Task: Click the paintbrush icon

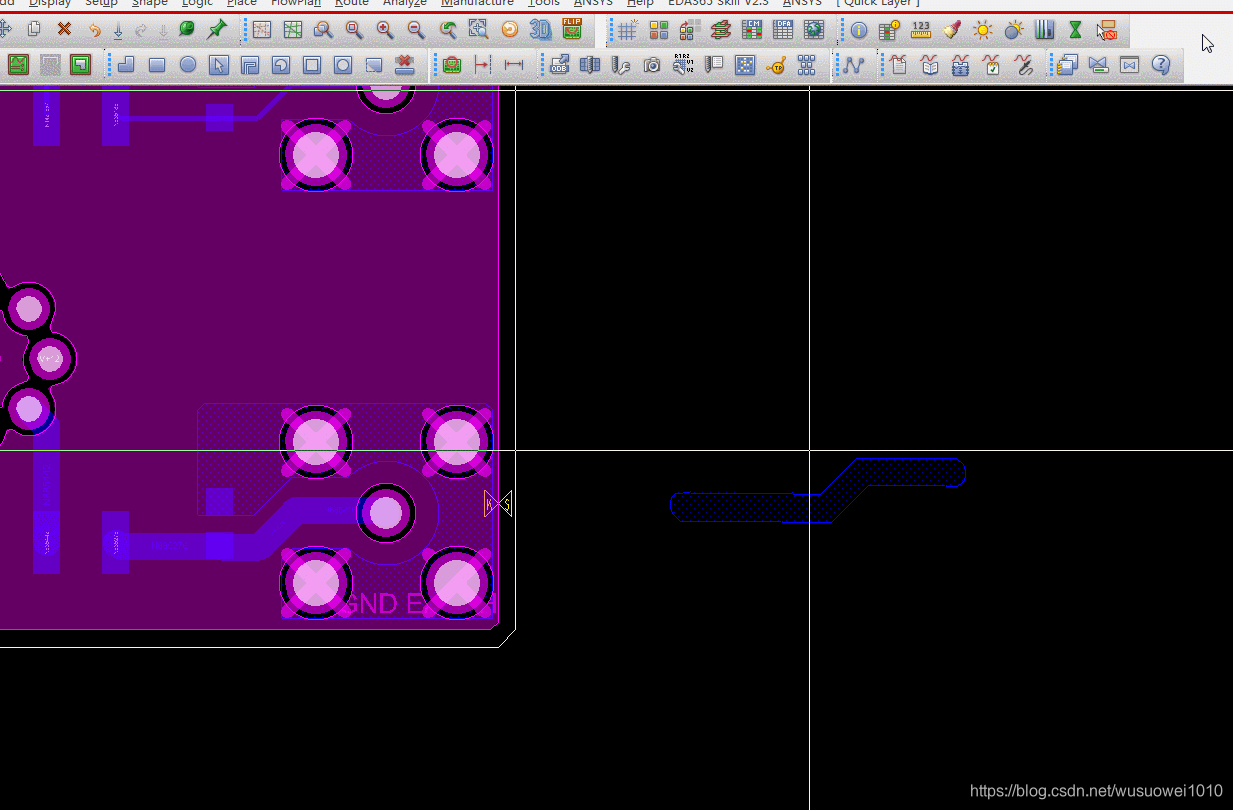Action: click(952, 30)
